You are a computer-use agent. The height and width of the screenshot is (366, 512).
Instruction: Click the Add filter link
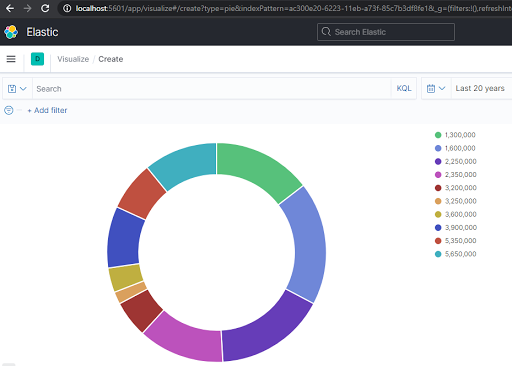point(47,110)
